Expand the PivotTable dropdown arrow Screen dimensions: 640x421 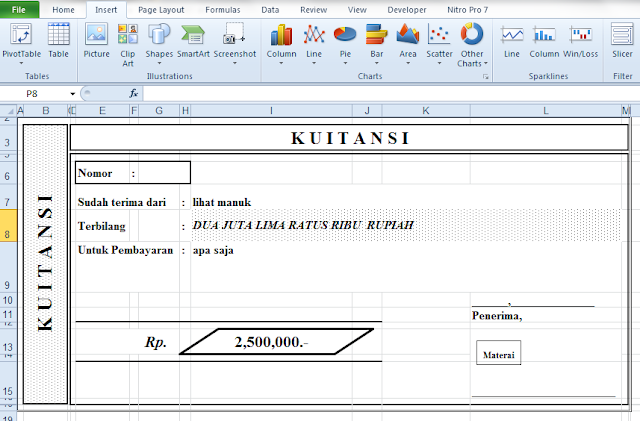[21, 63]
